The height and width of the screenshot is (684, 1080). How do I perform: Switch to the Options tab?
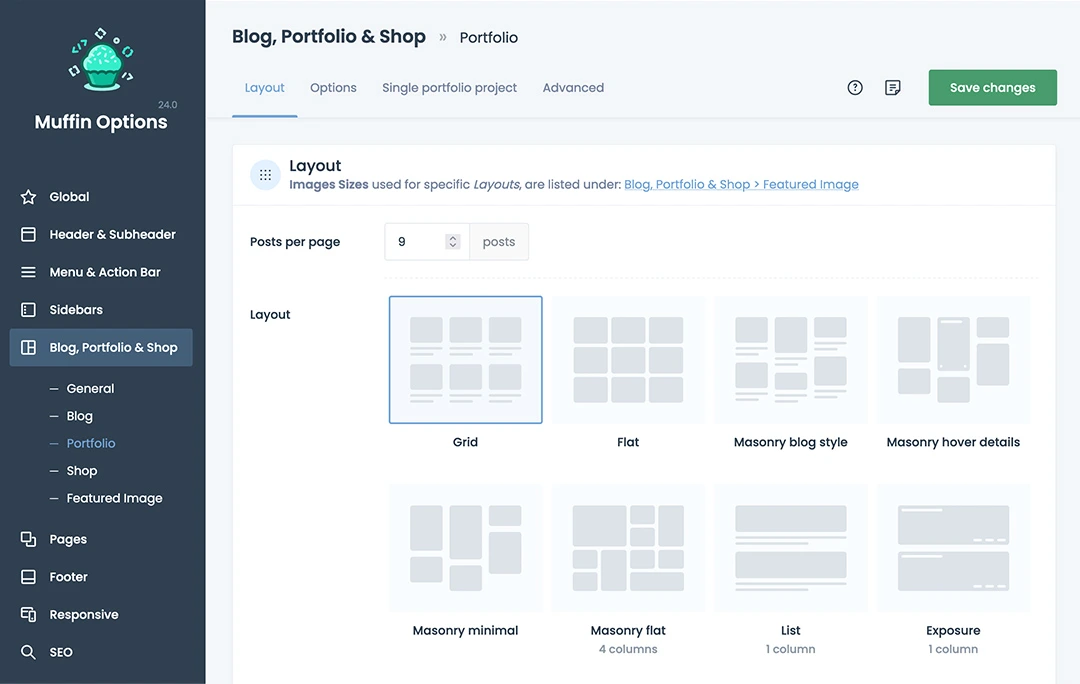pos(333,88)
